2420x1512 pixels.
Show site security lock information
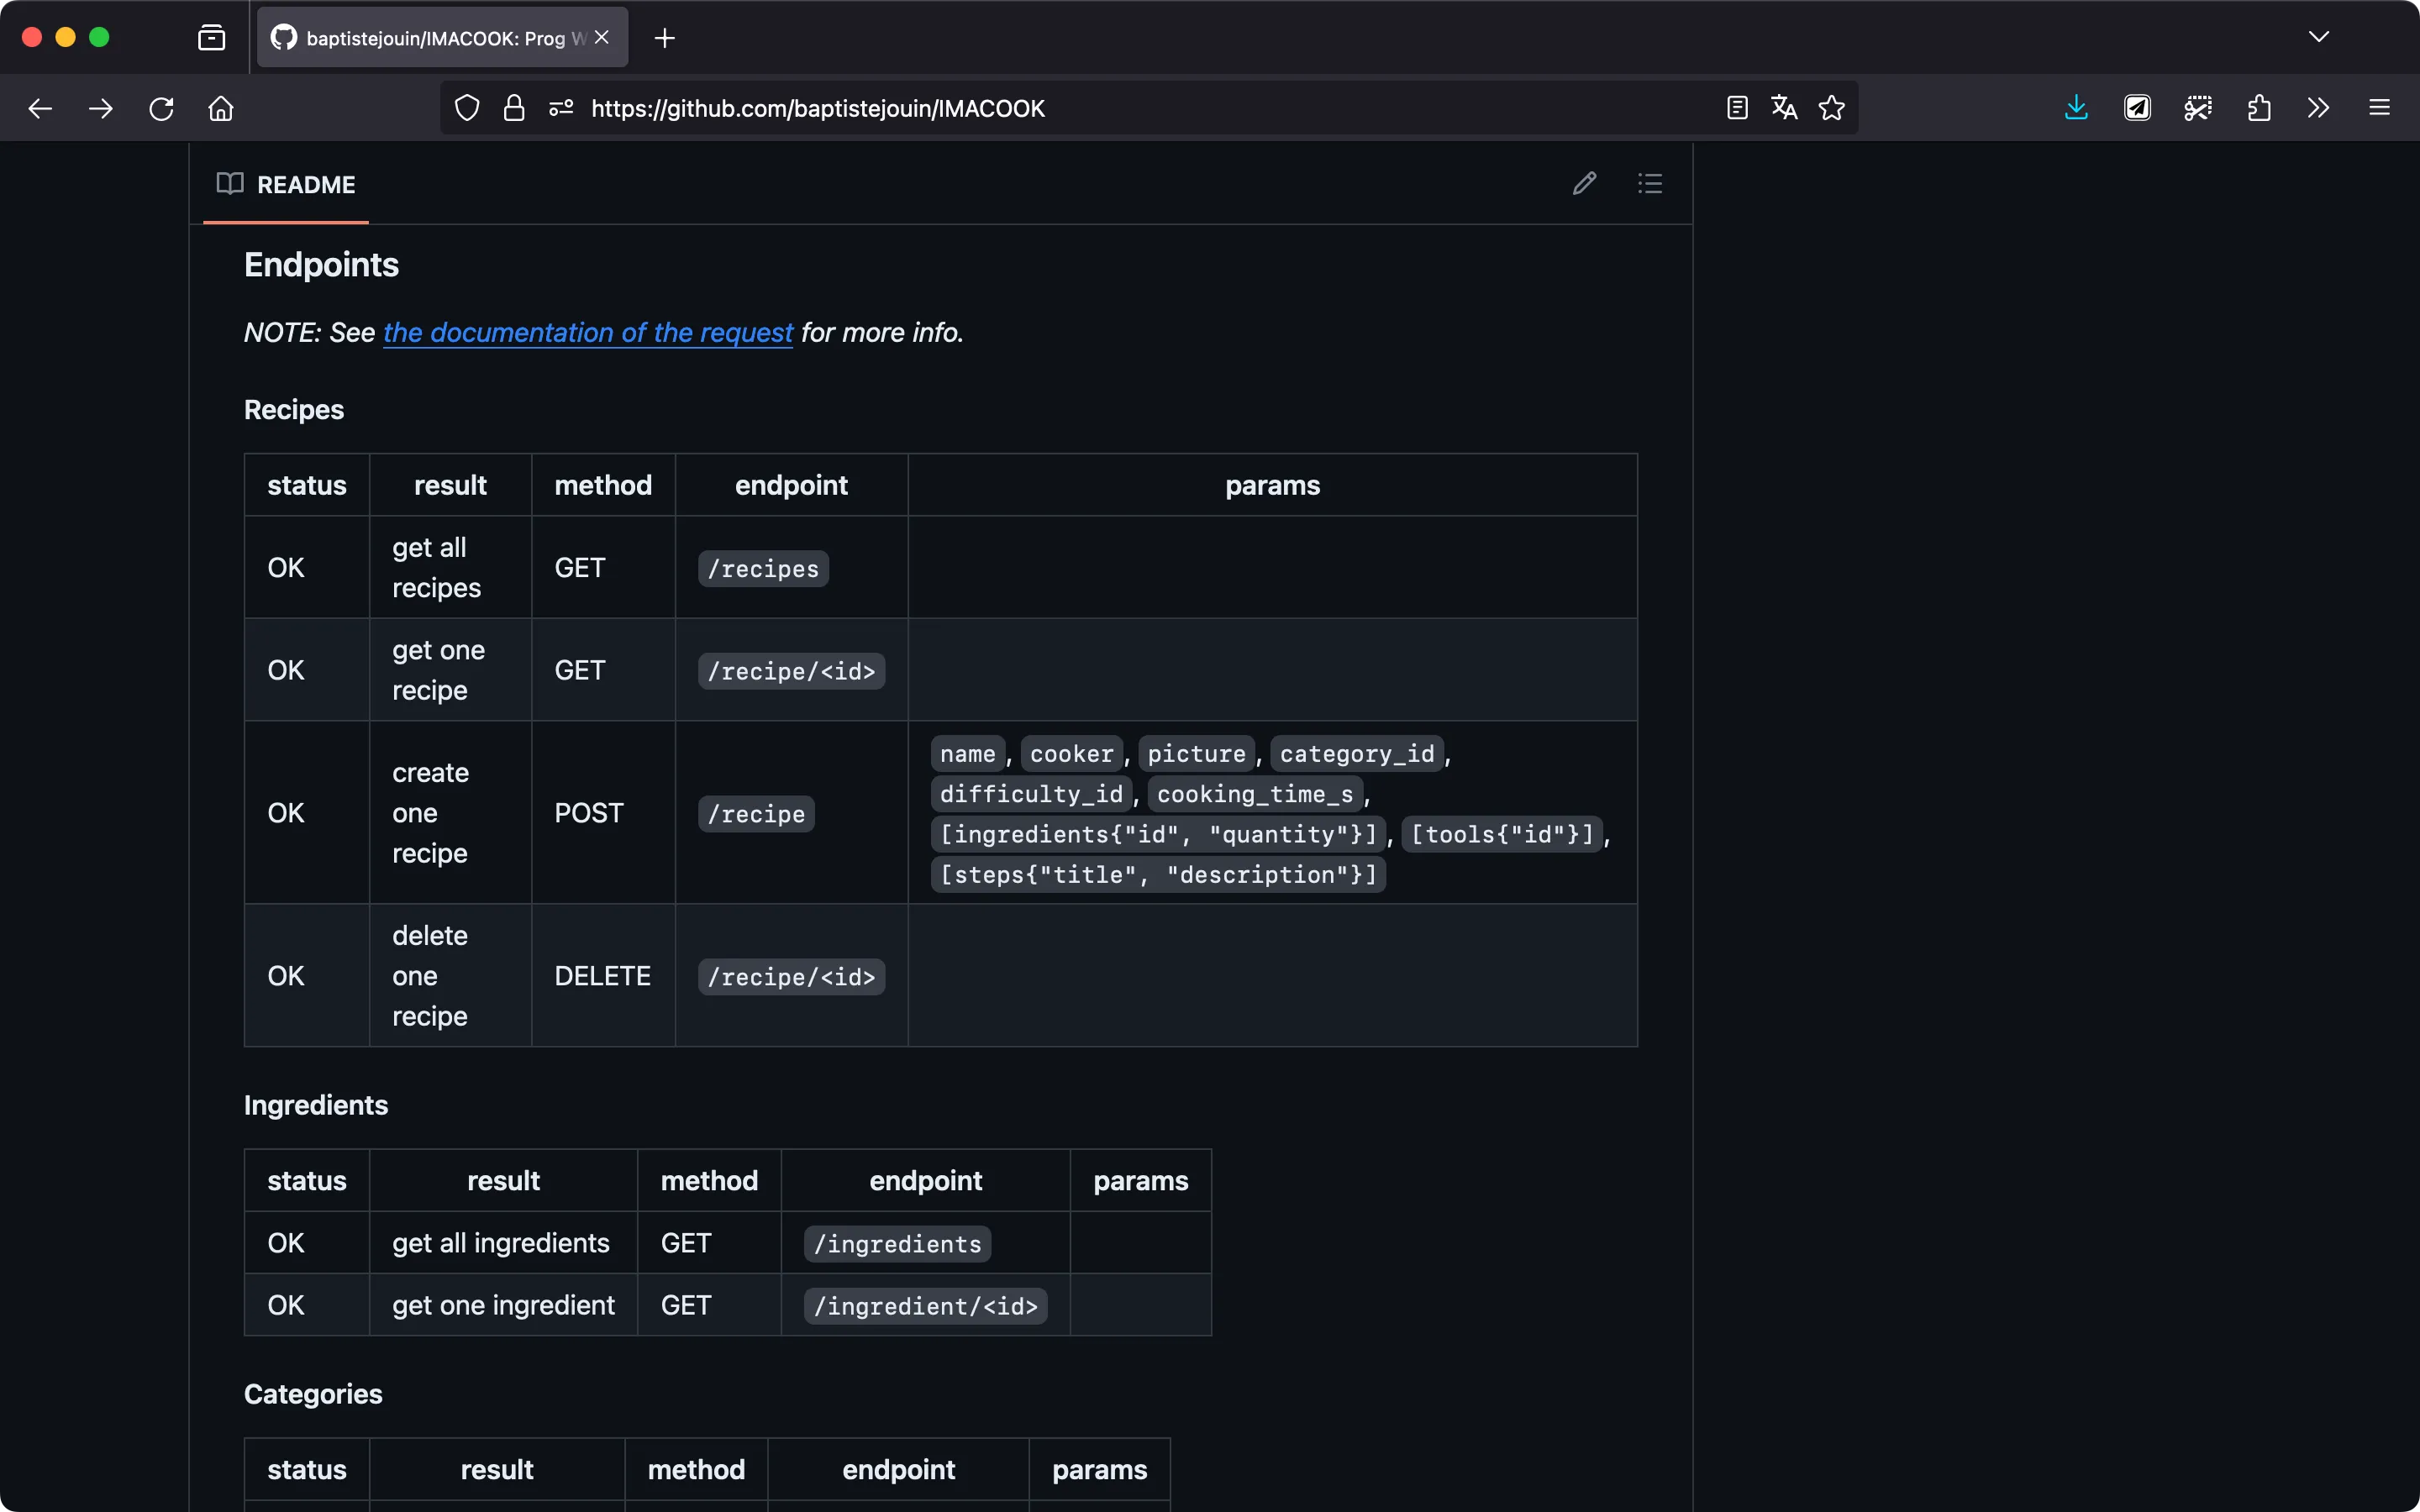[514, 108]
